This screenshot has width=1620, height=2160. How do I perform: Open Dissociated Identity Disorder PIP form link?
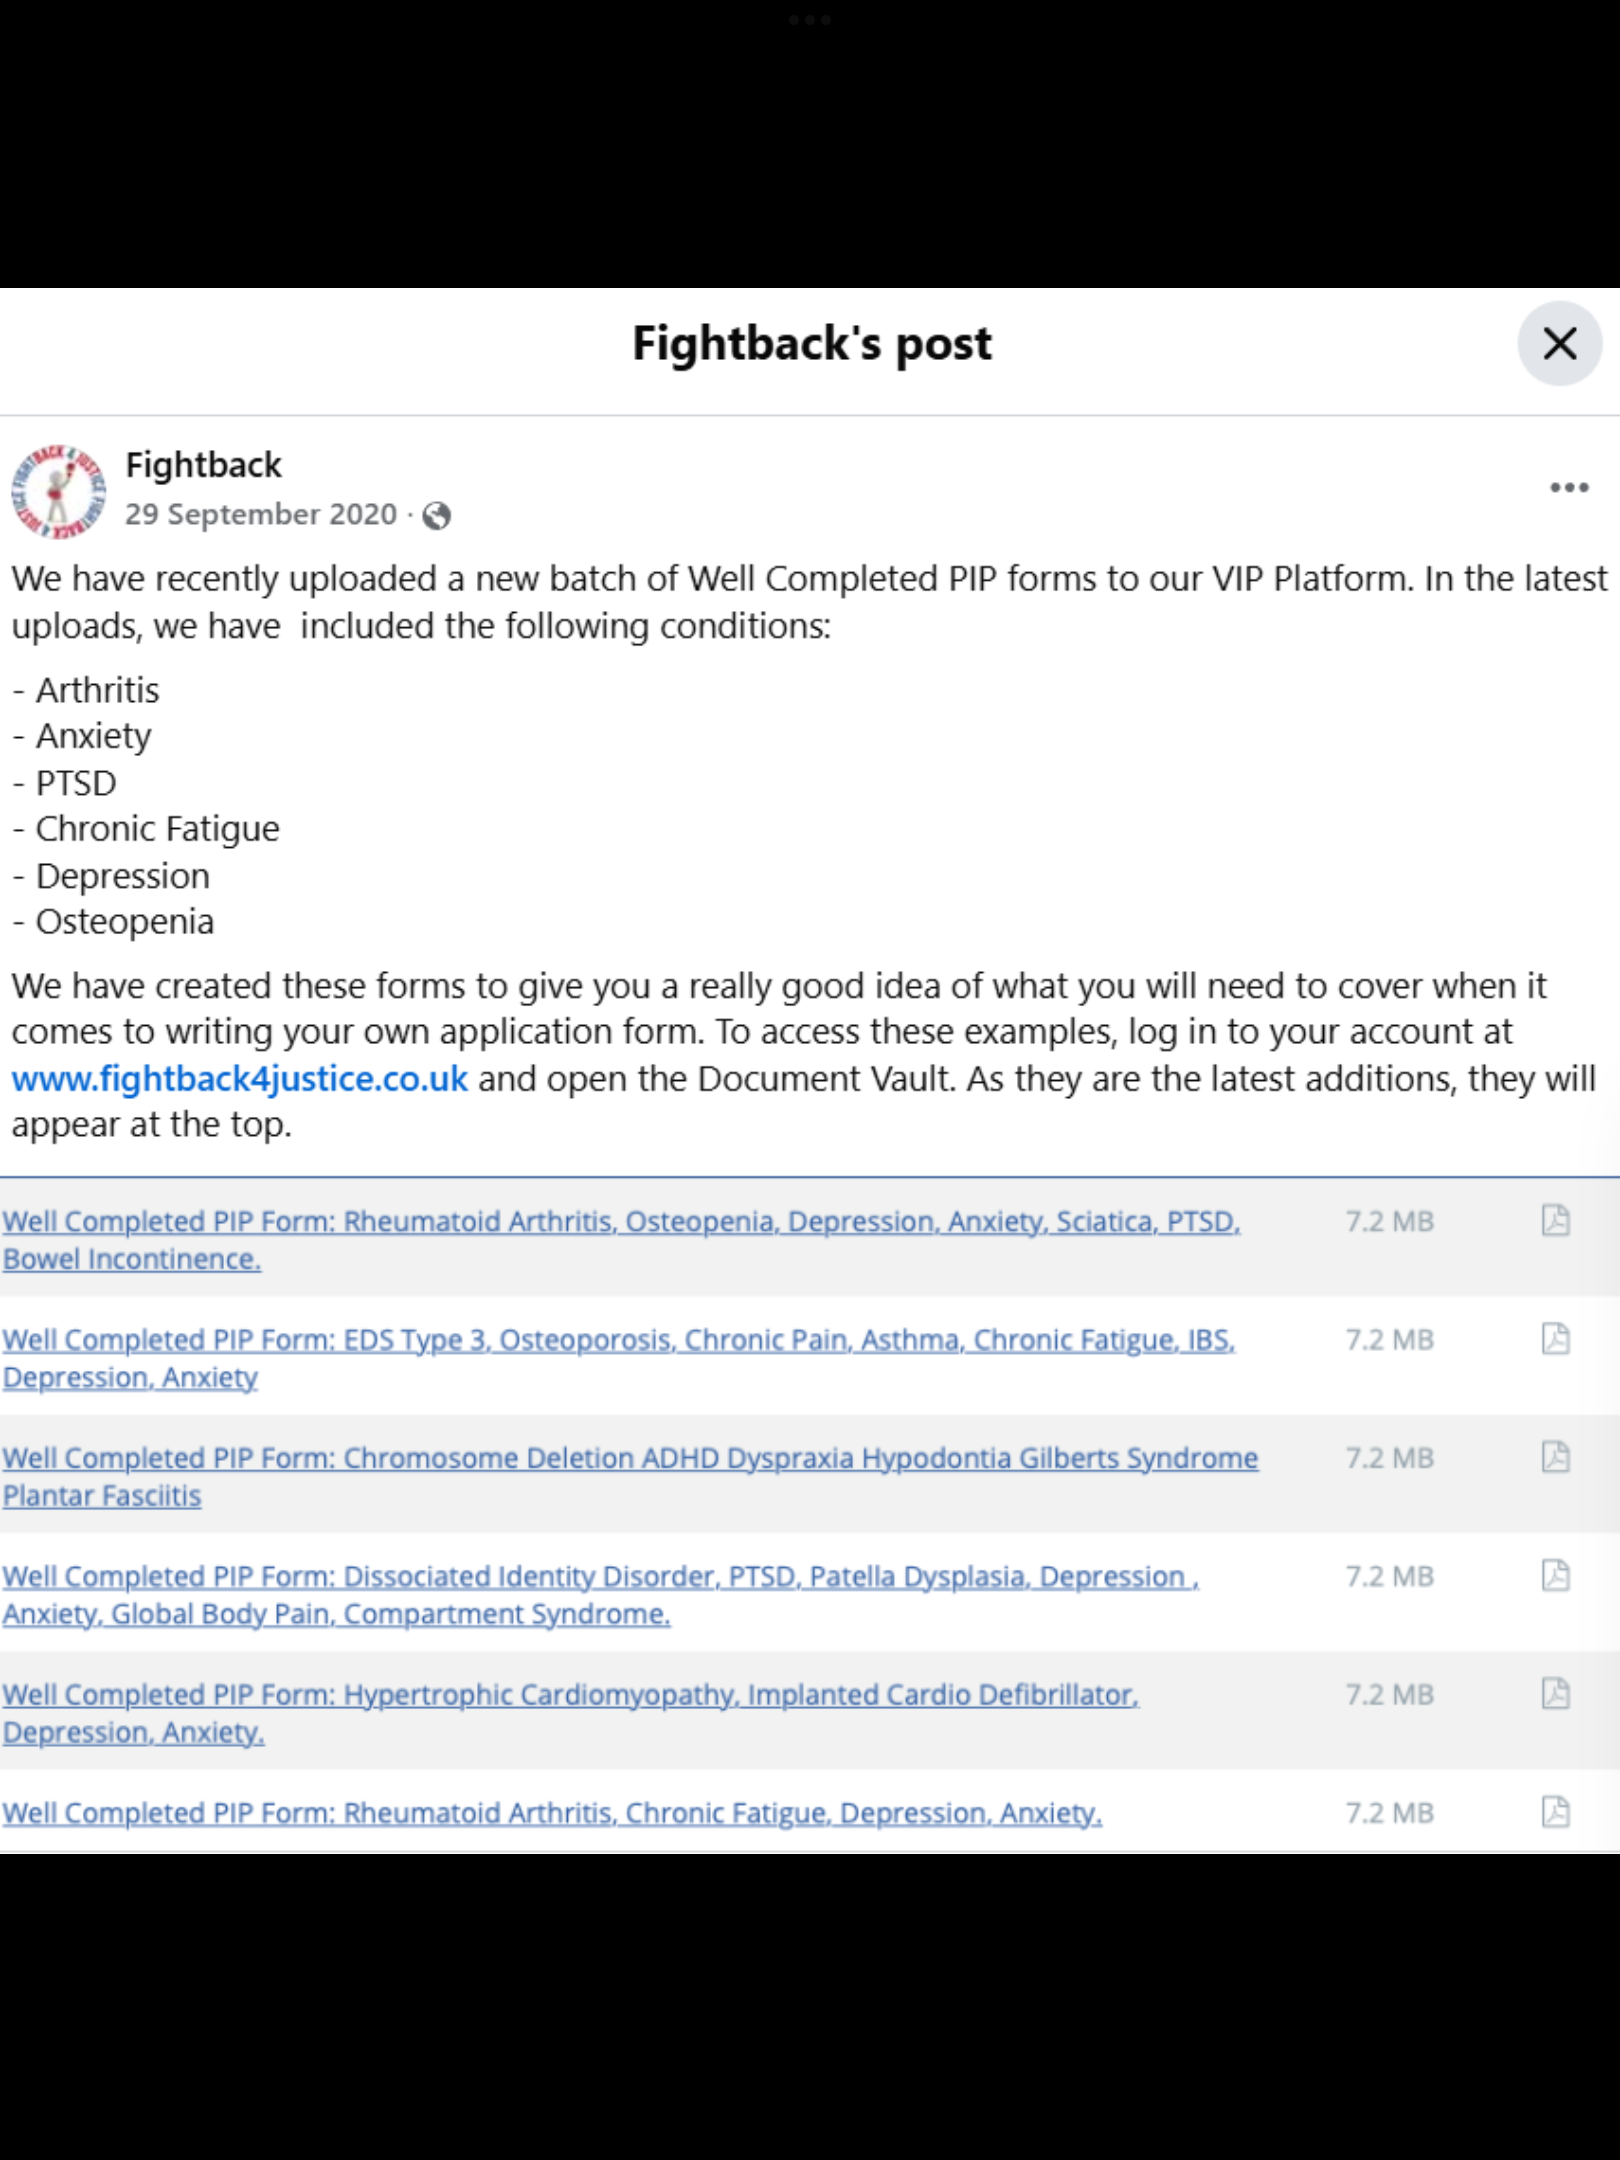click(x=600, y=1577)
